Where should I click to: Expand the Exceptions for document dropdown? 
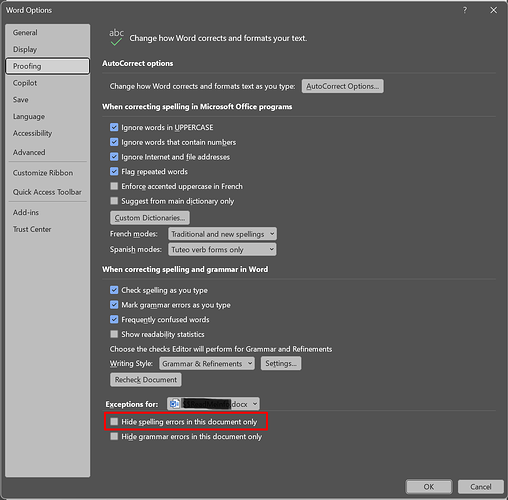213,404
